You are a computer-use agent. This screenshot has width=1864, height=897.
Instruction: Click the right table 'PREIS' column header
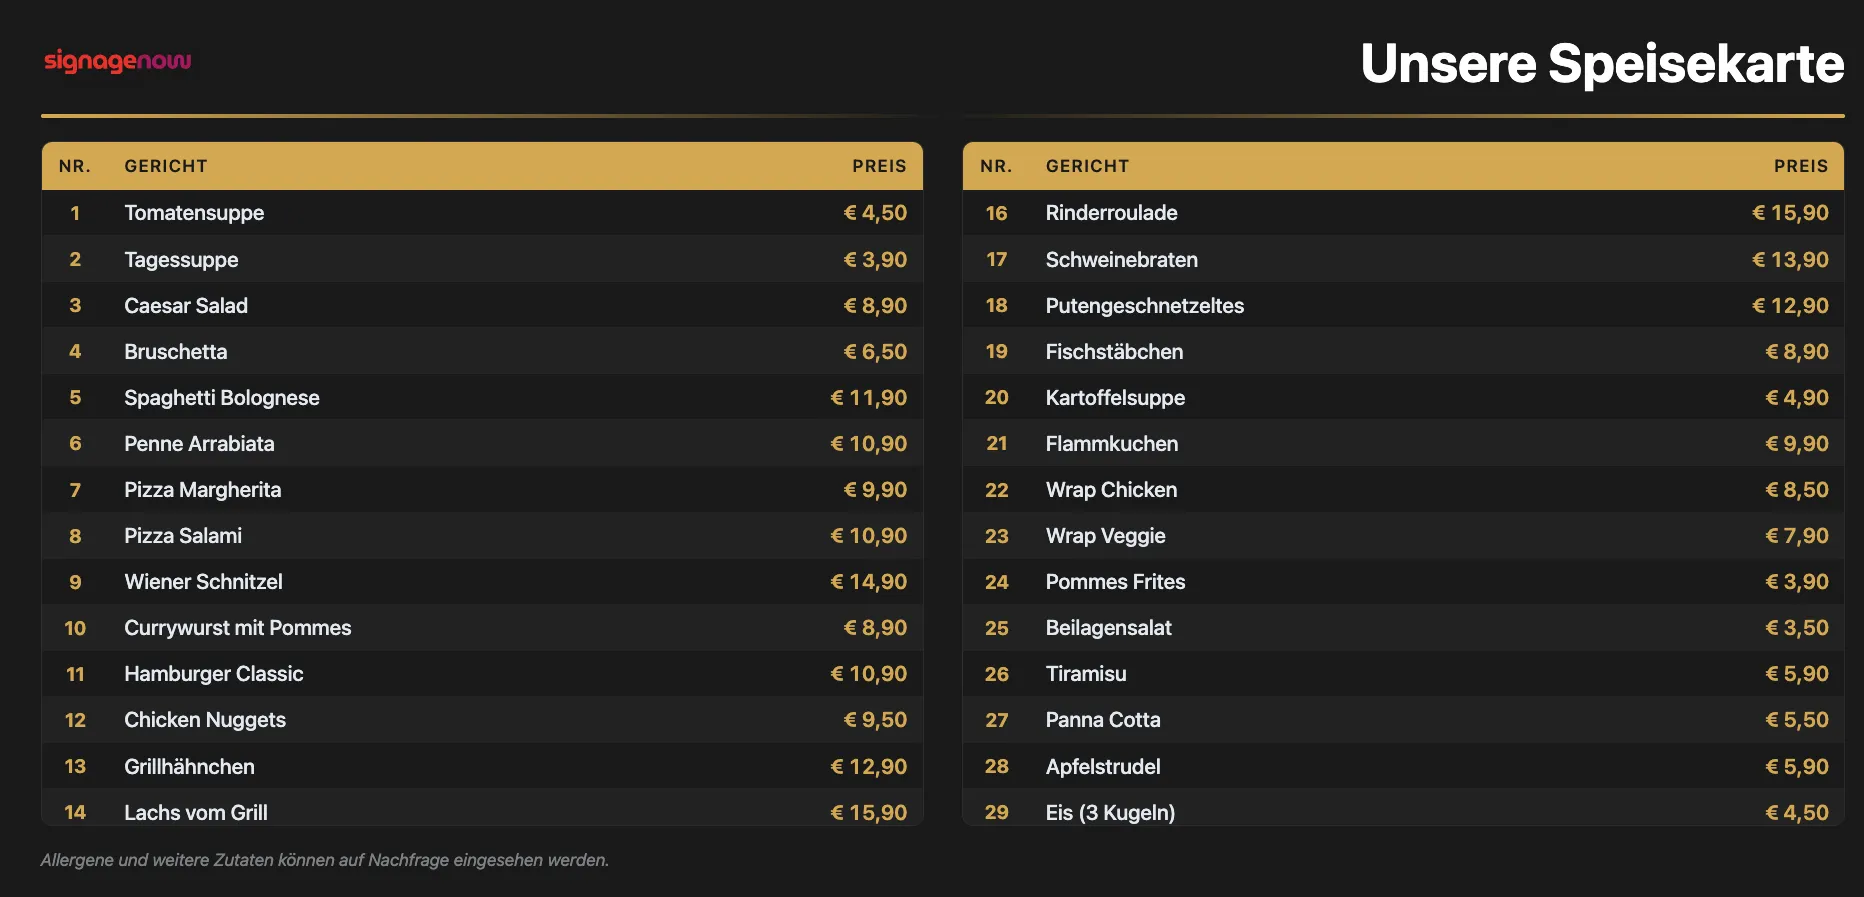click(x=1801, y=166)
